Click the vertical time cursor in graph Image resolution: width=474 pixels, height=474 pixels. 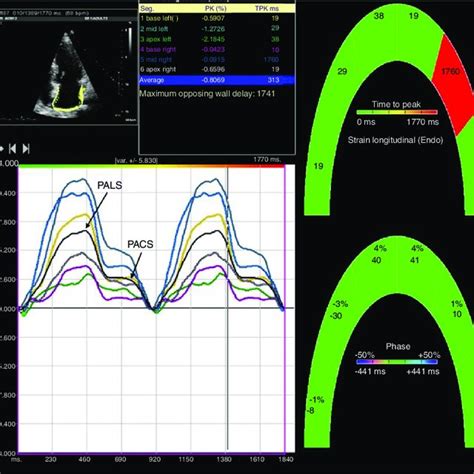[x=228, y=308]
